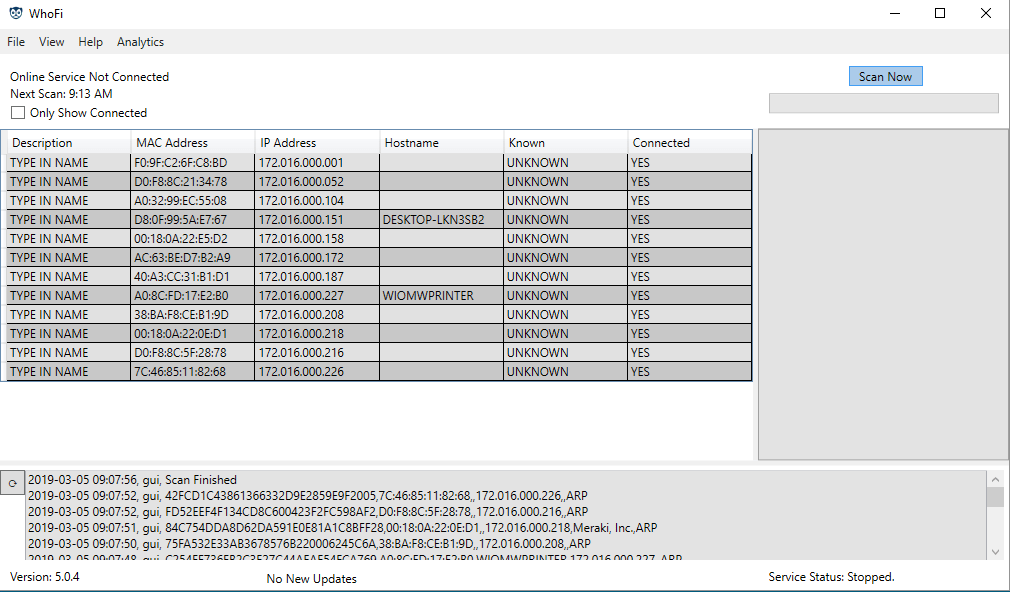The height and width of the screenshot is (592, 1010).
Task: Sort by the MAC Address column header
Action: click(172, 143)
